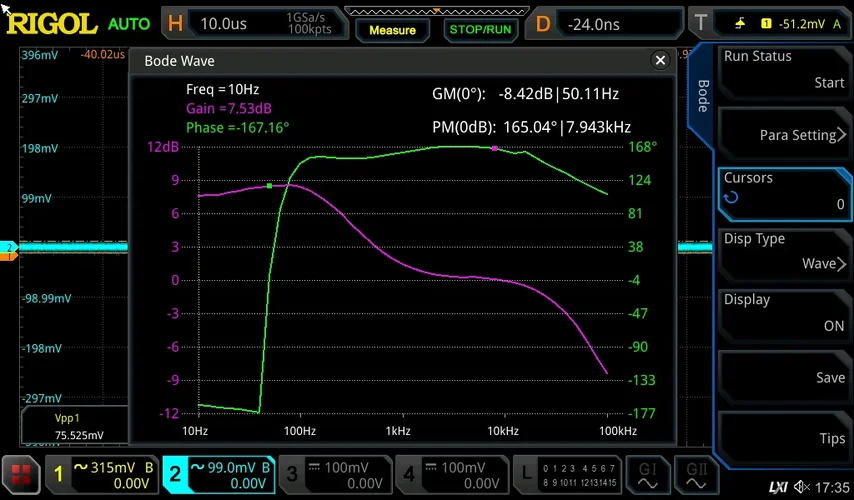Tap the trigger source channel 1 badge
Viewport: 854px width, 500px height.
pos(766,23)
